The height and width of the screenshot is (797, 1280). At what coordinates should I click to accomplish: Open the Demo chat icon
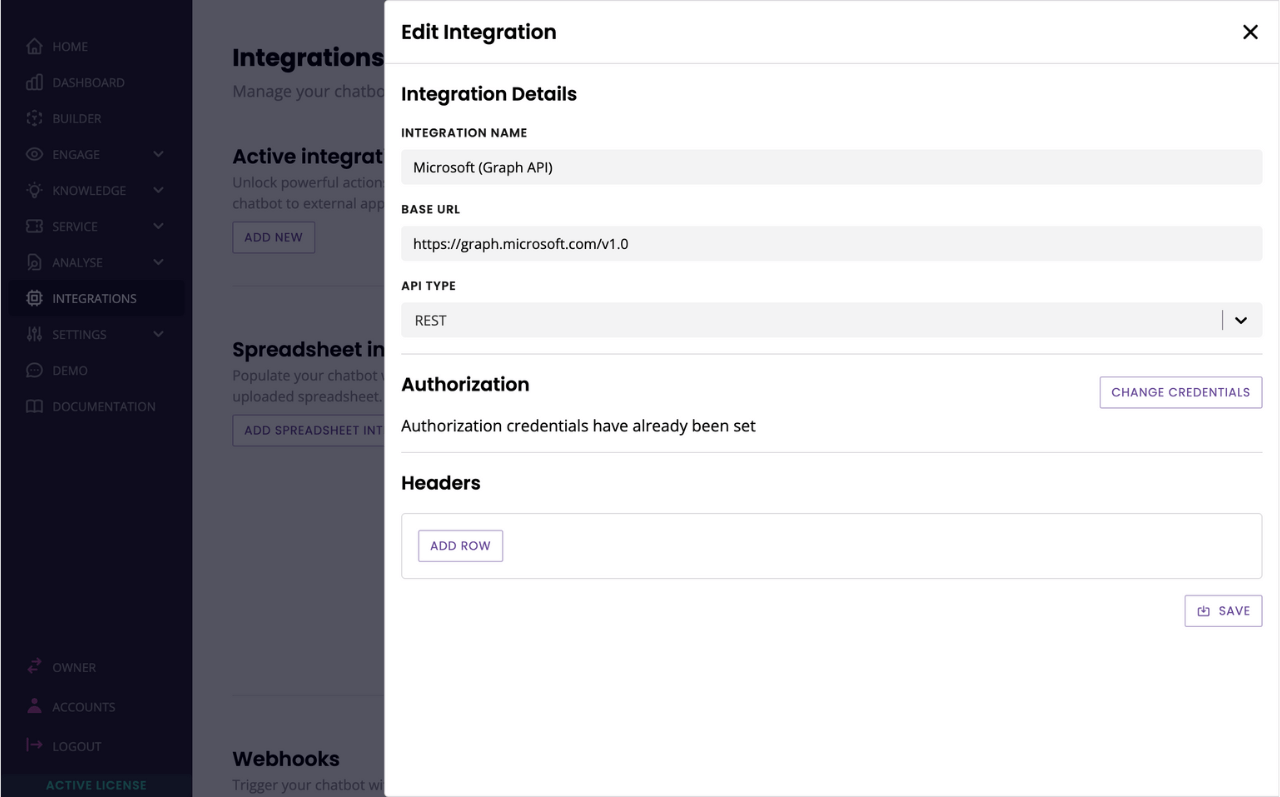click(34, 370)
